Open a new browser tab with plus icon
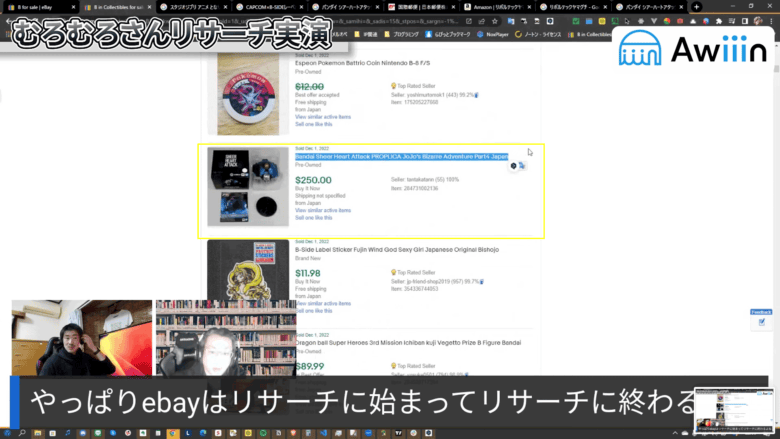 696,7
